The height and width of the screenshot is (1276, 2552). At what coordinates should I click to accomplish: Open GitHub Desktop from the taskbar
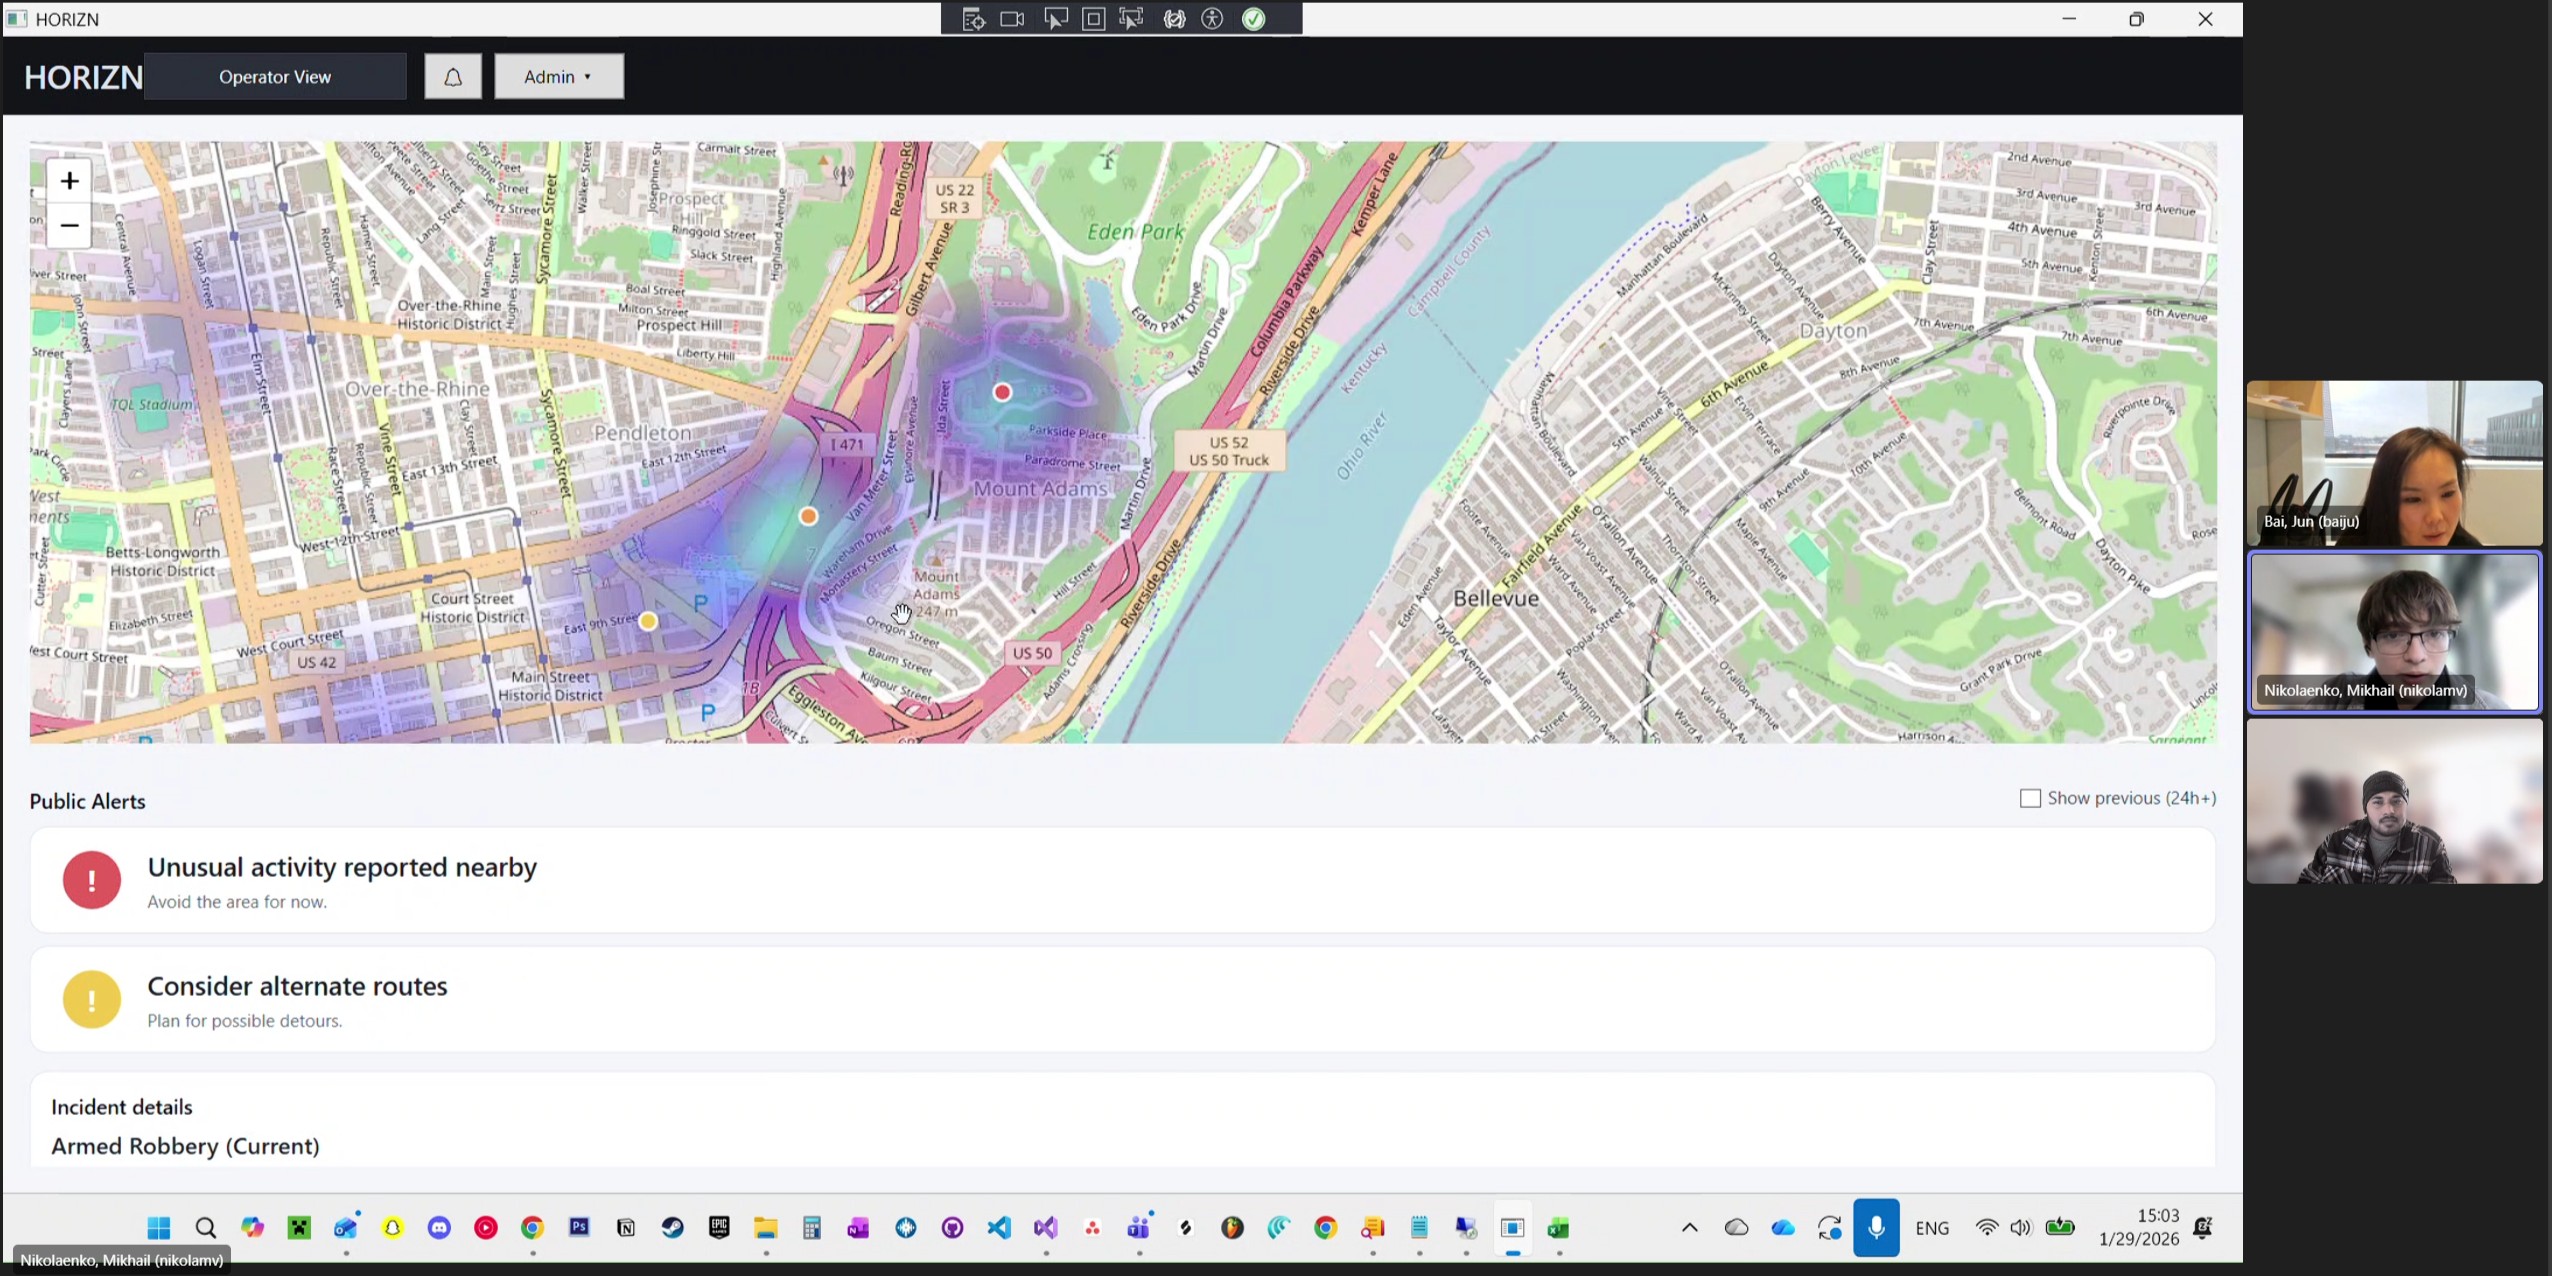(952, 1228)
